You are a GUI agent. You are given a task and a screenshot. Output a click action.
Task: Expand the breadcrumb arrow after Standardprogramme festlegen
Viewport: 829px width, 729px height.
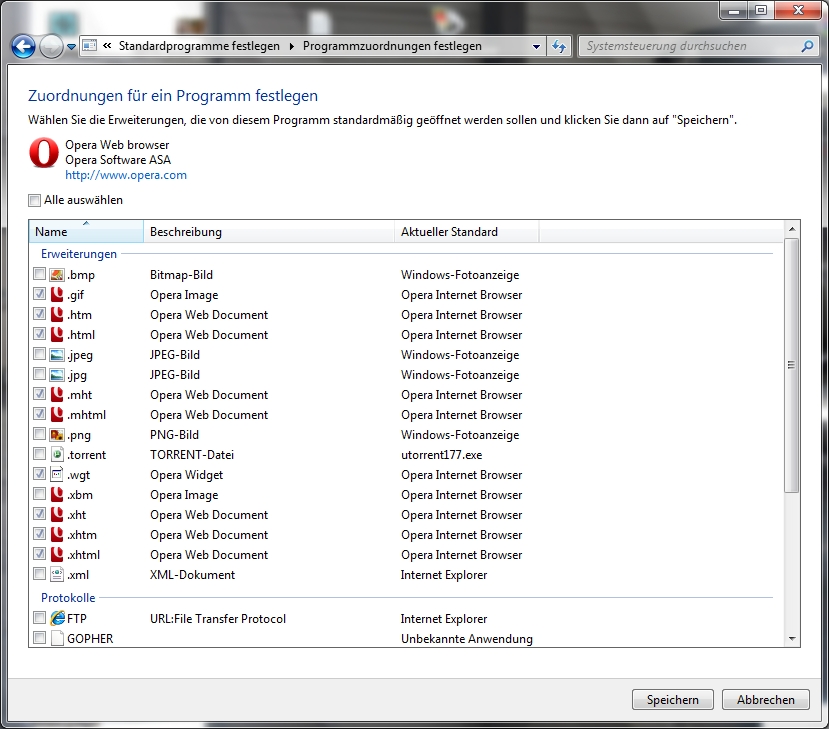[291, 47]
